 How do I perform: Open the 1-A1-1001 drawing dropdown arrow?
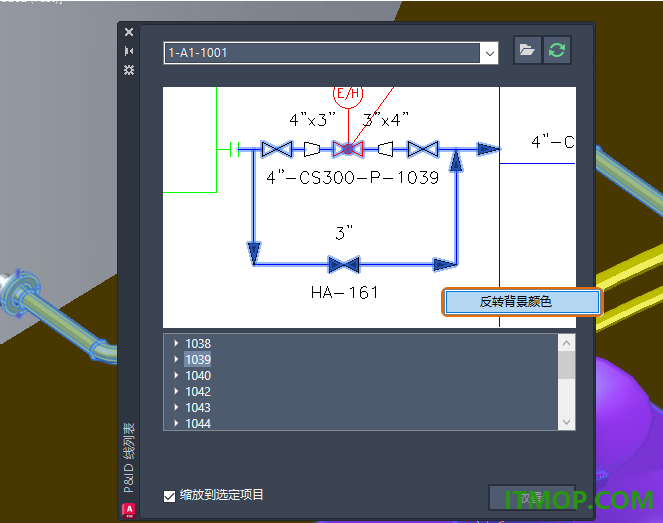(x=490, y=53)
